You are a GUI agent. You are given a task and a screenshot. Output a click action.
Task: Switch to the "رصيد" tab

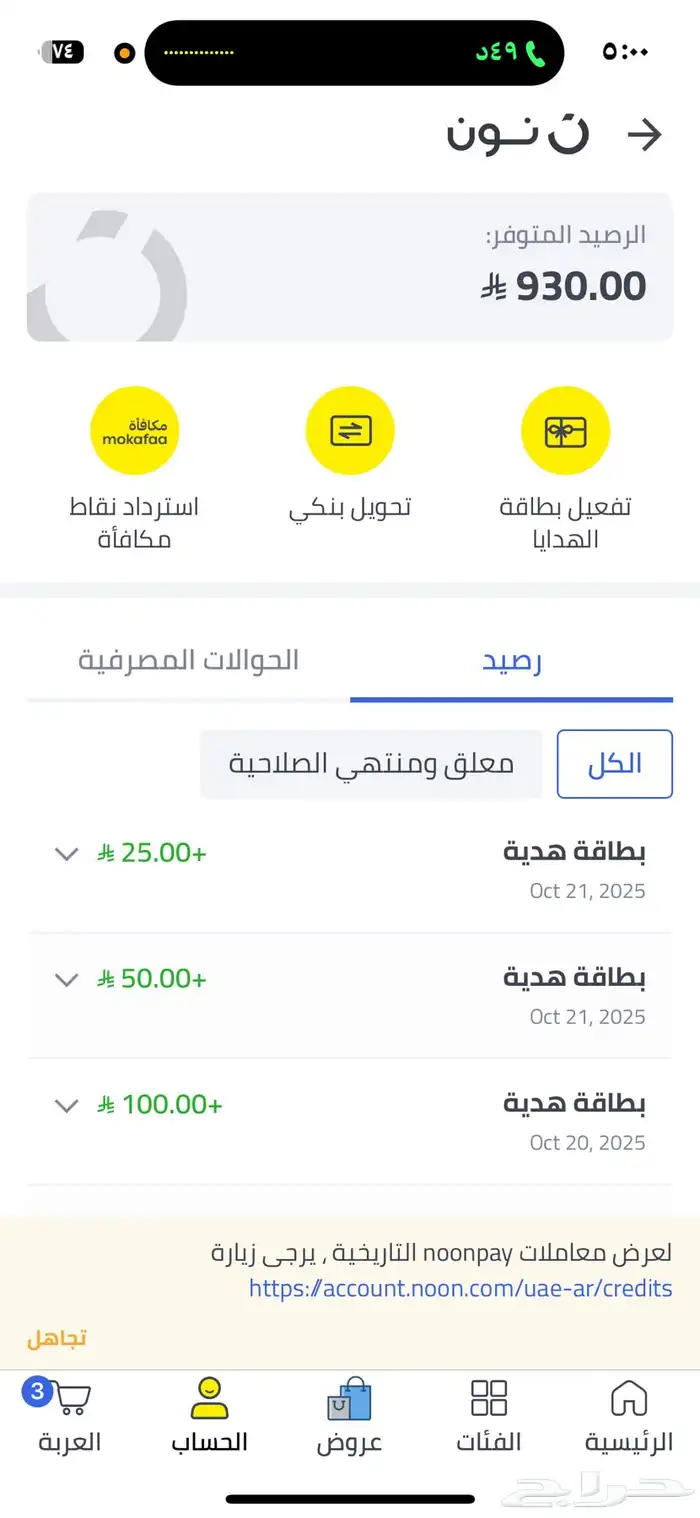512,661
